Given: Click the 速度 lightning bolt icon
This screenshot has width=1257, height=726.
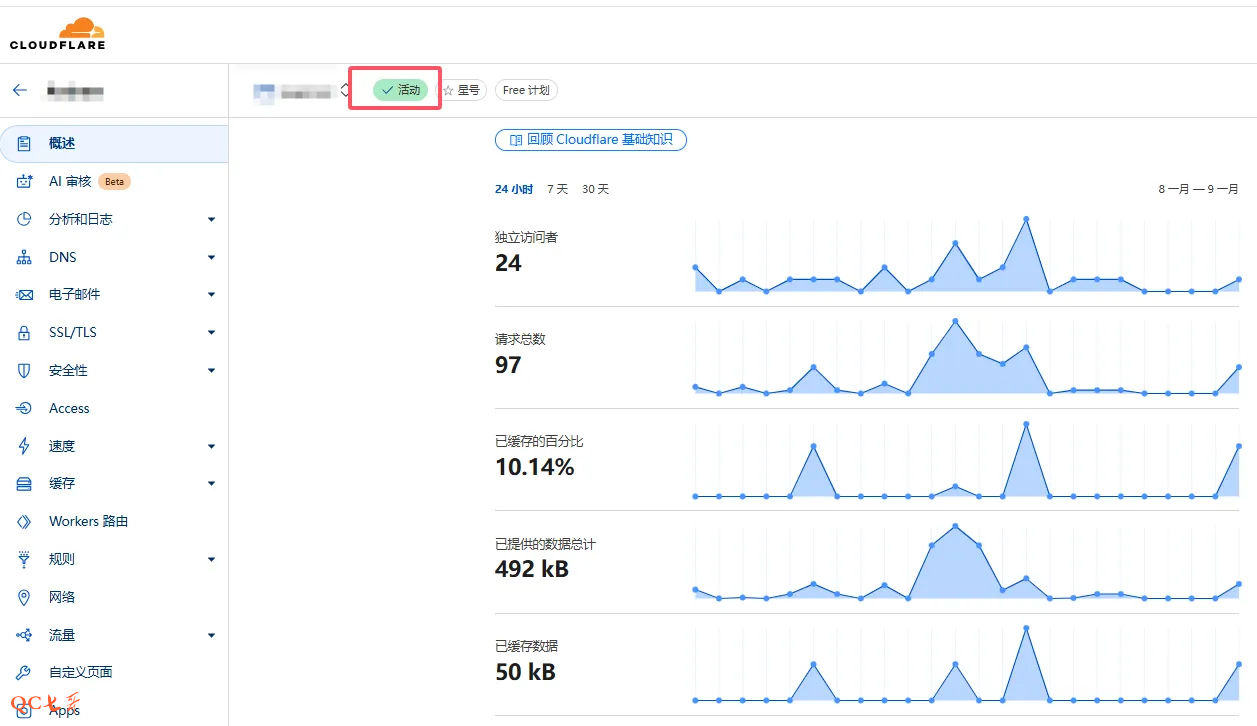Looking at the screenshot, I should point(25,446).
